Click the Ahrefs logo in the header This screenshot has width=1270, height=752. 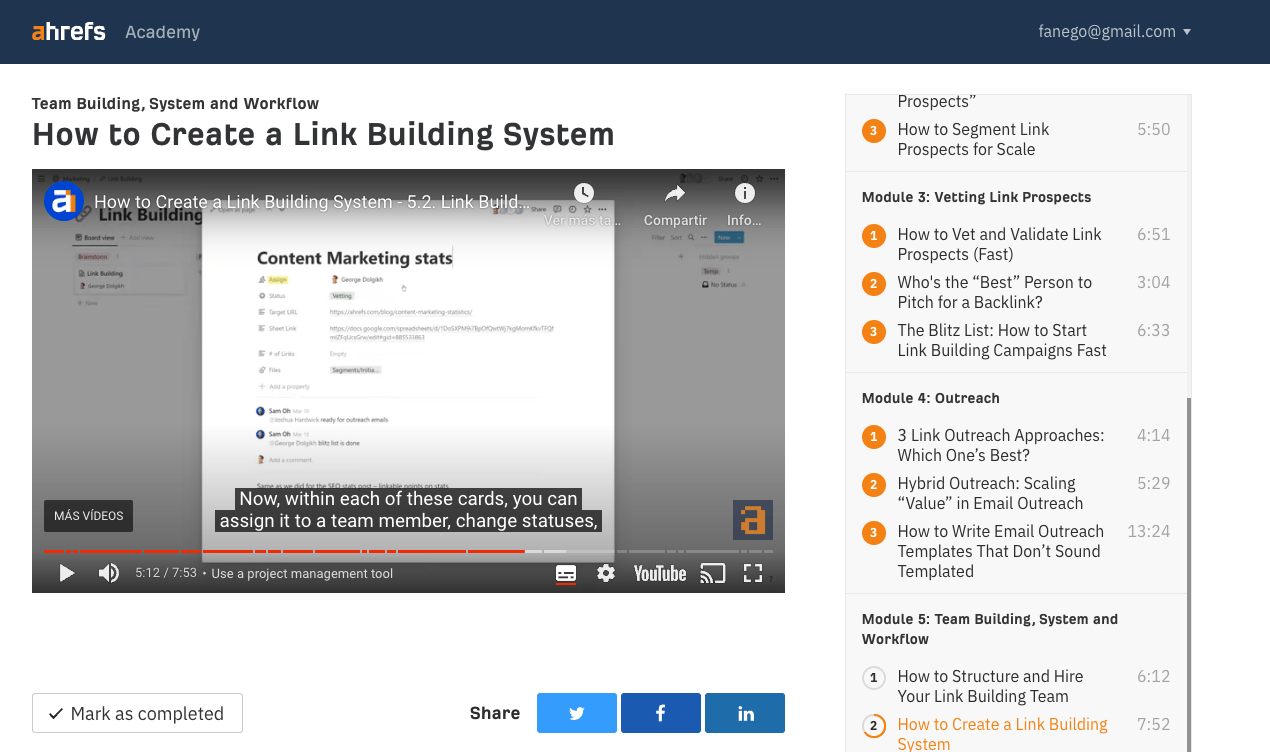coord(68,31)
